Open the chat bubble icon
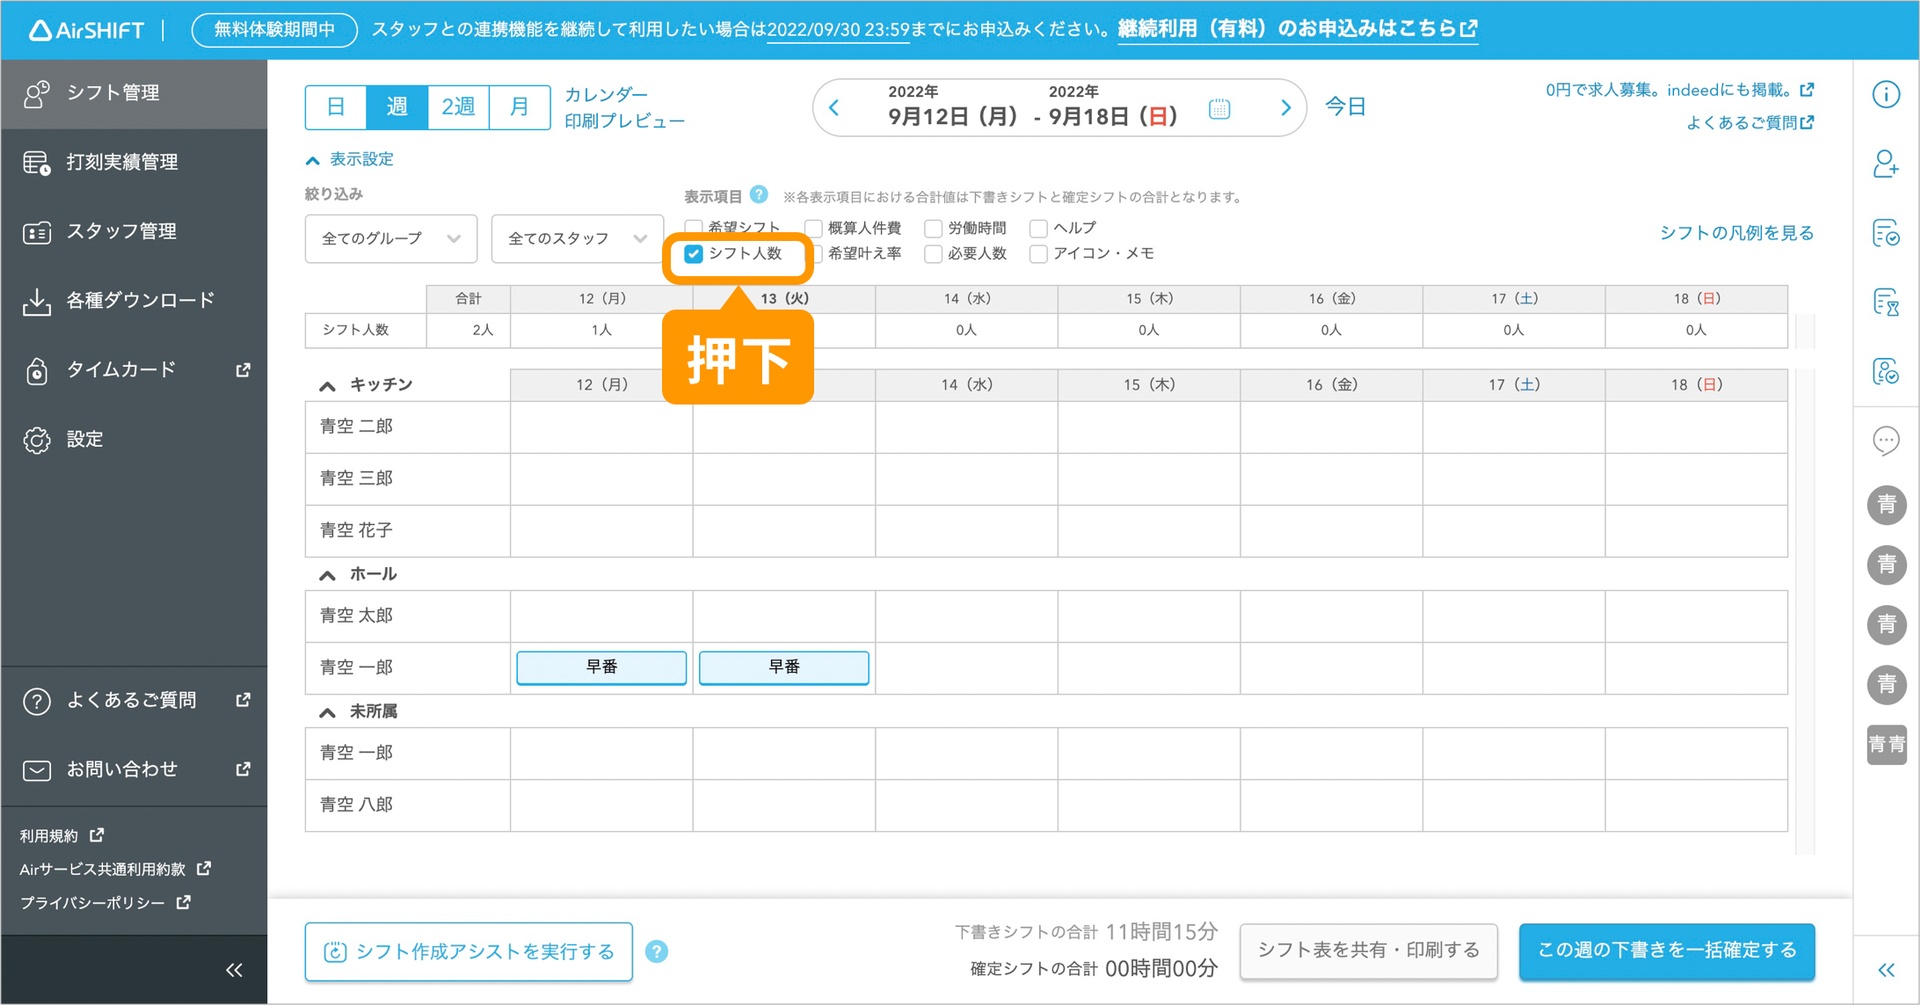 click(1885, 440)
